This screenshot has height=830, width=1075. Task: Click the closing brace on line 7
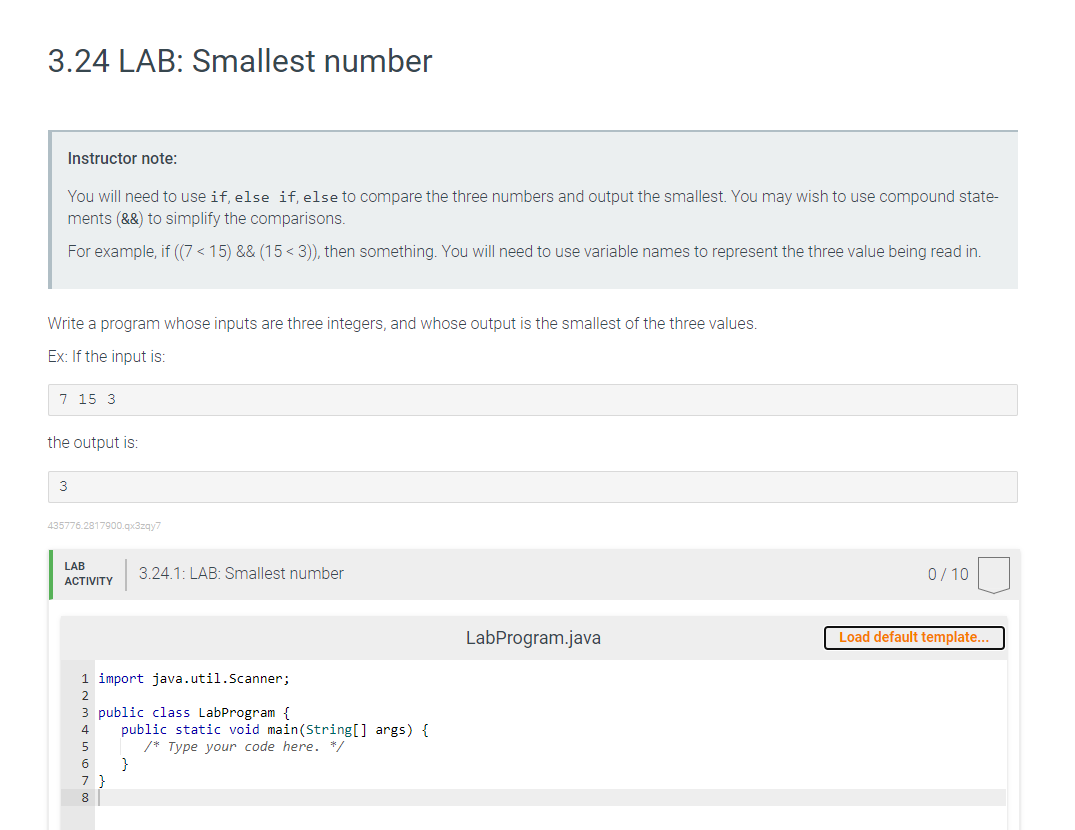[x=102, y=780]
